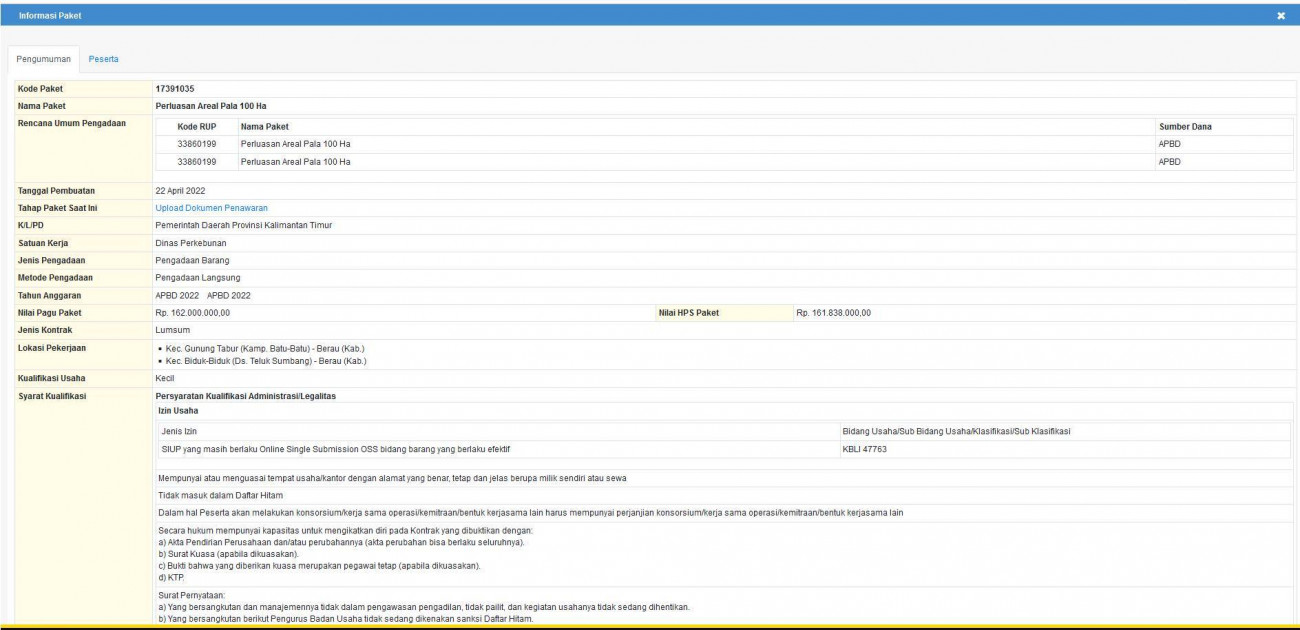Click the KBLI 47763 cell
1300x630 pixels.
pos(865,449)
